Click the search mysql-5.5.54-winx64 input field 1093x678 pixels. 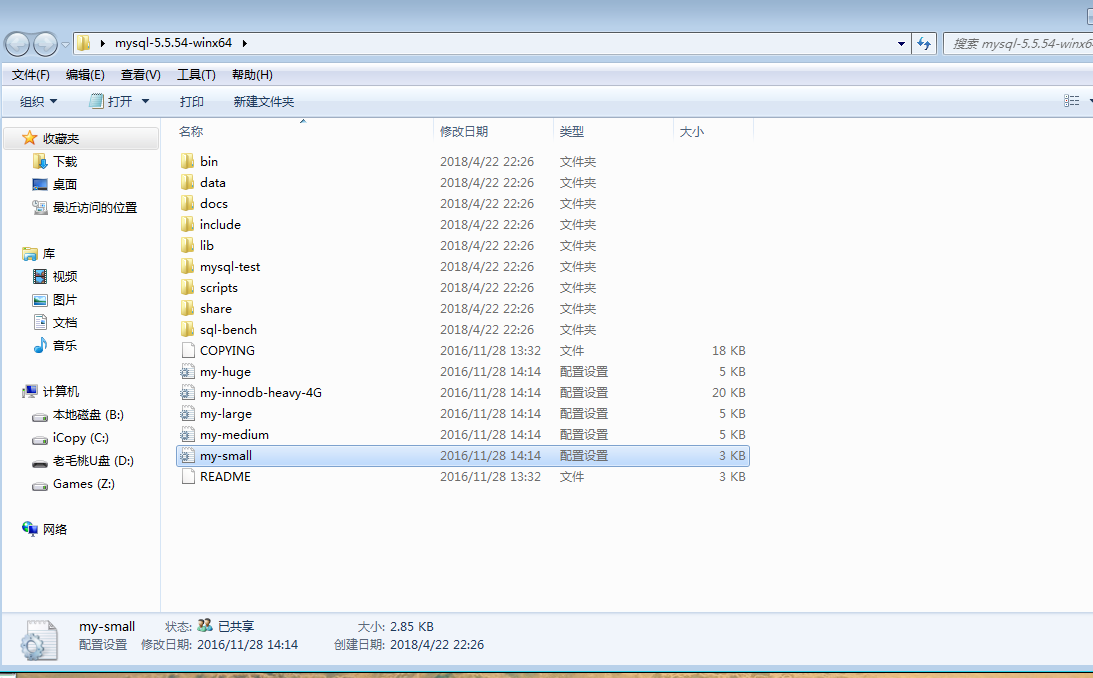pos(1018,44)
